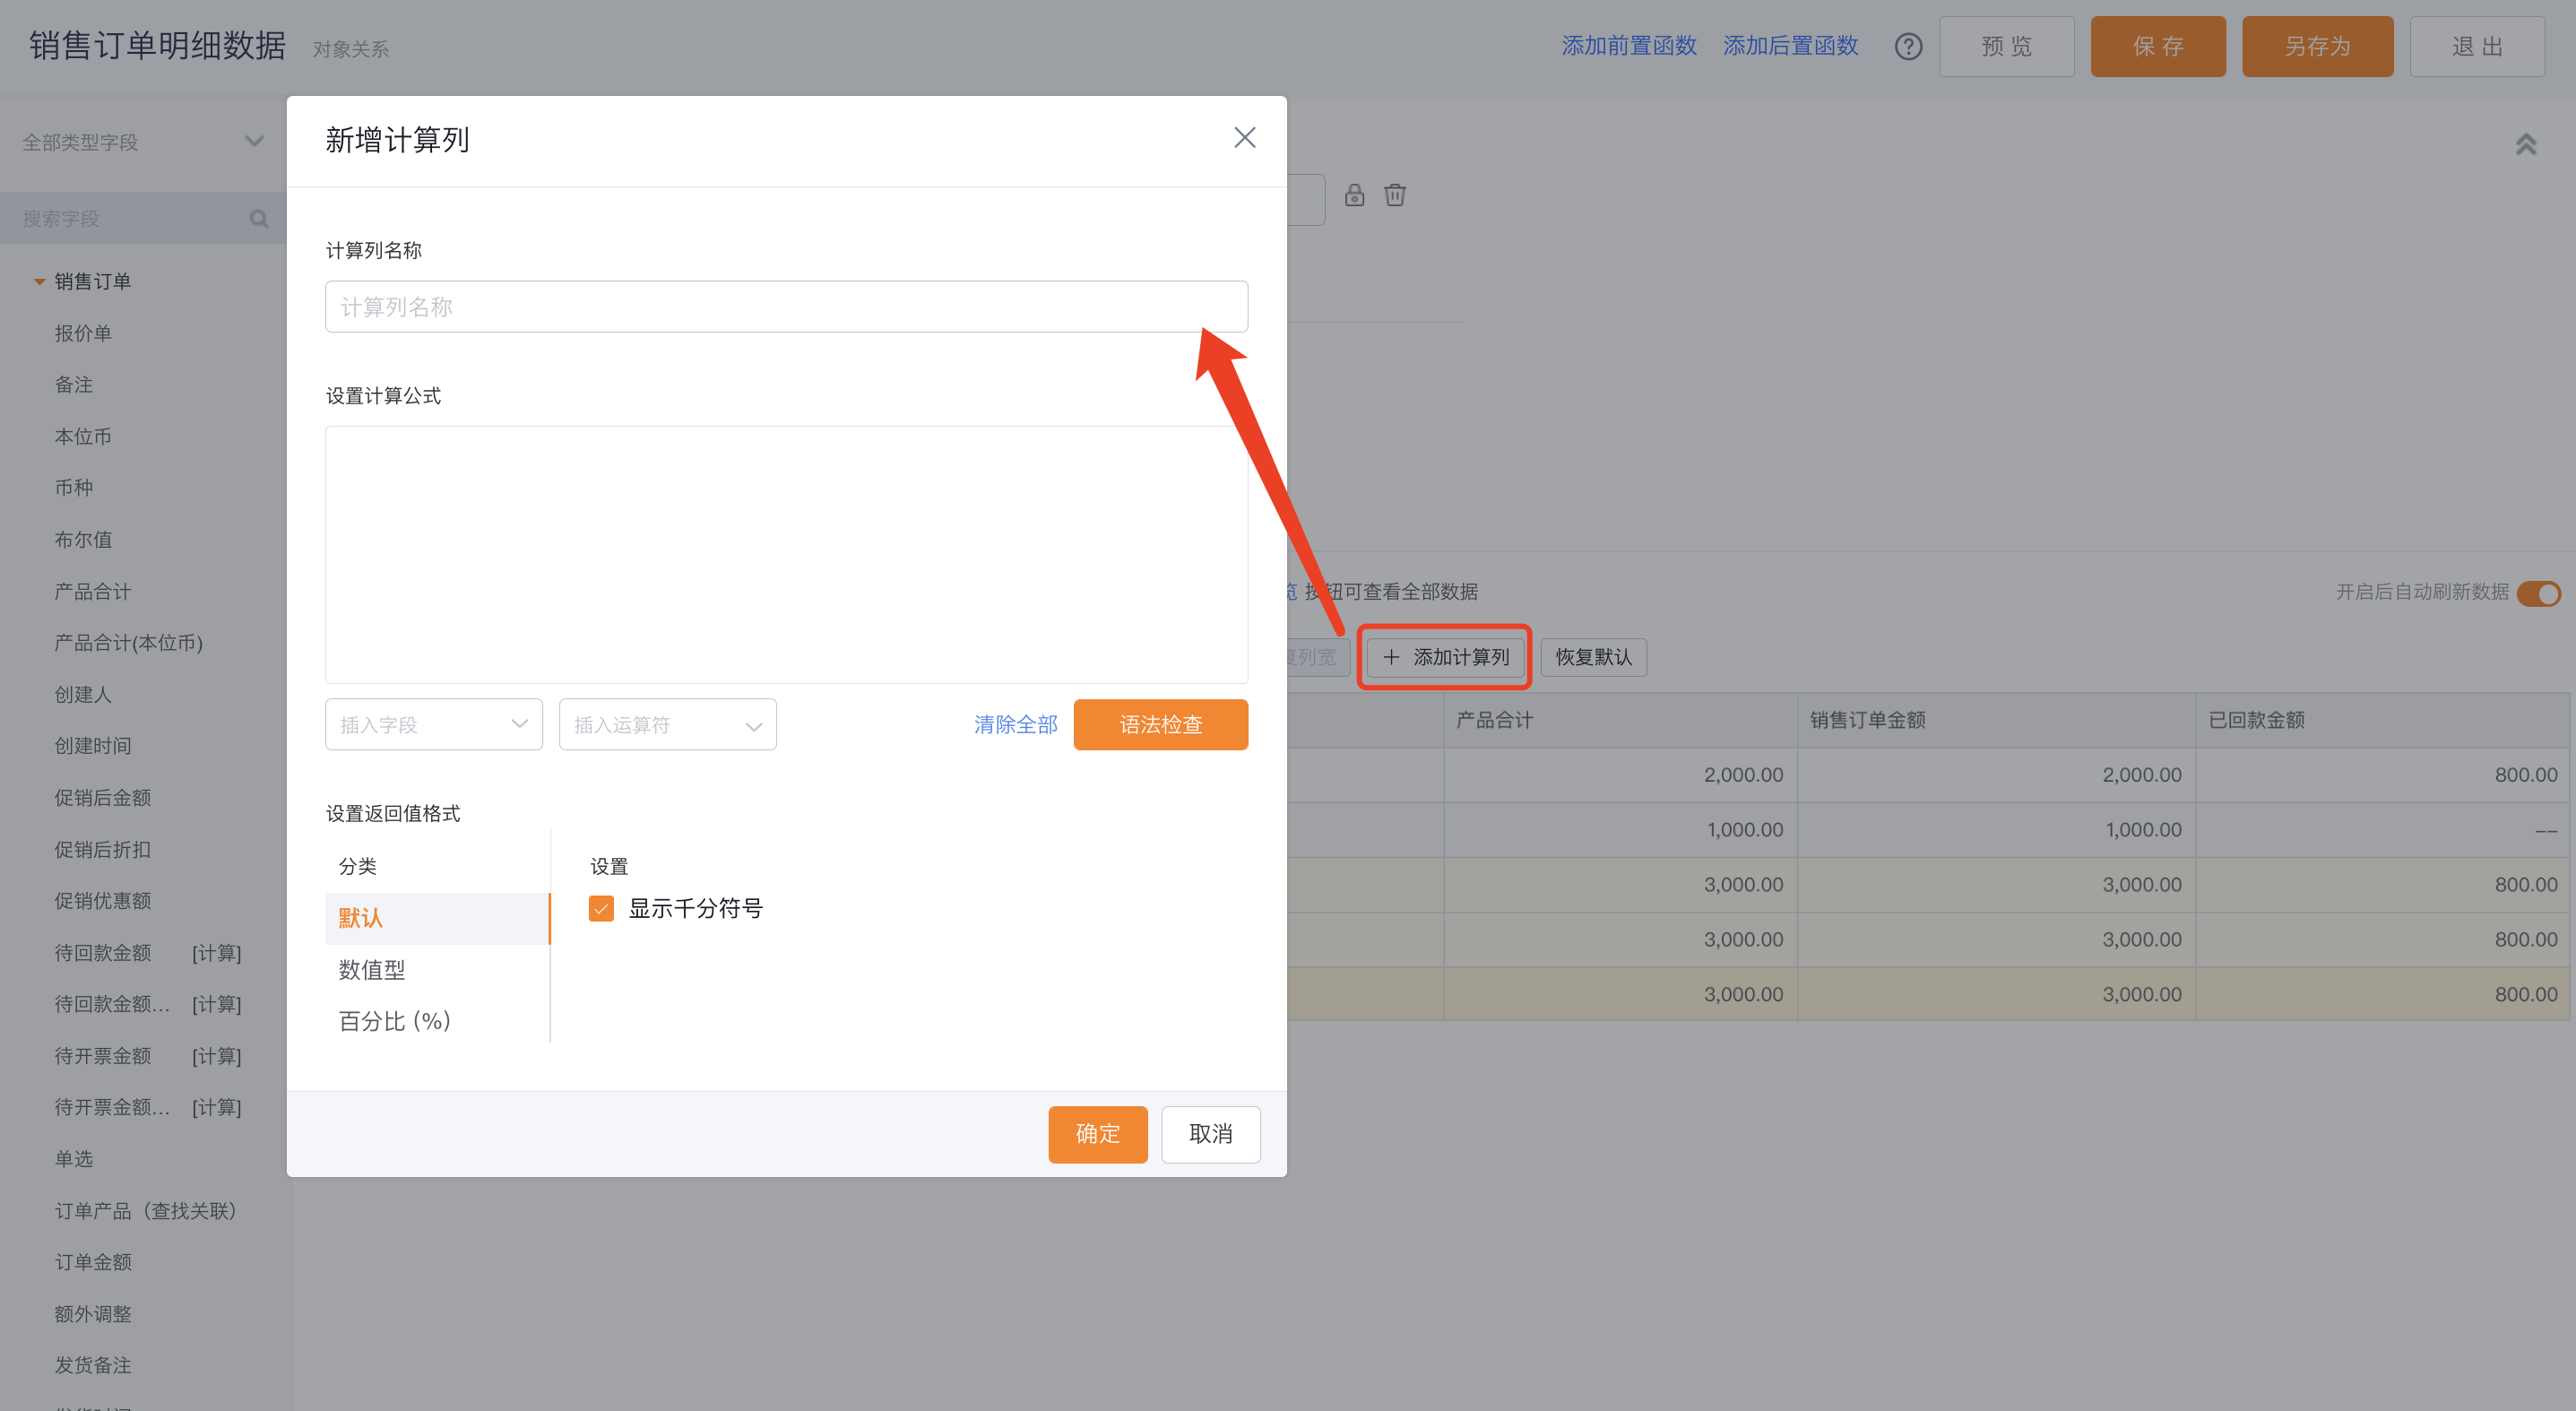Viewport: 2576px width, 1411px height.
Task: Click the lock icon
Action: 1354,195
